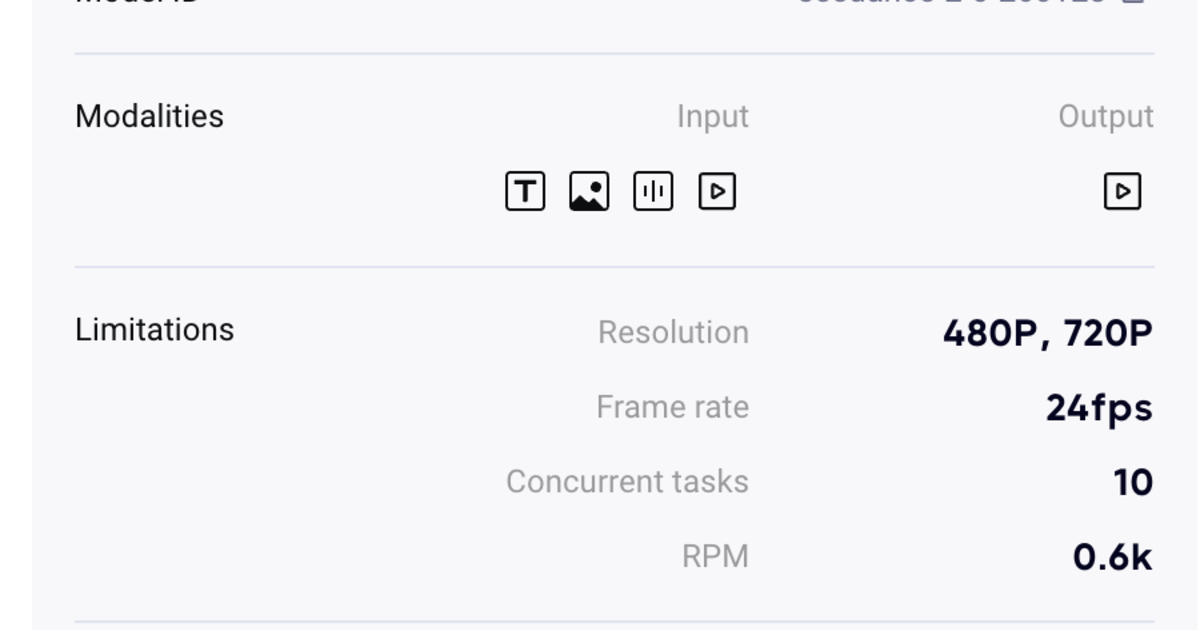Click the cut-off Model ID label
Screen dimensions: 1200x630
tap(137, 2)
